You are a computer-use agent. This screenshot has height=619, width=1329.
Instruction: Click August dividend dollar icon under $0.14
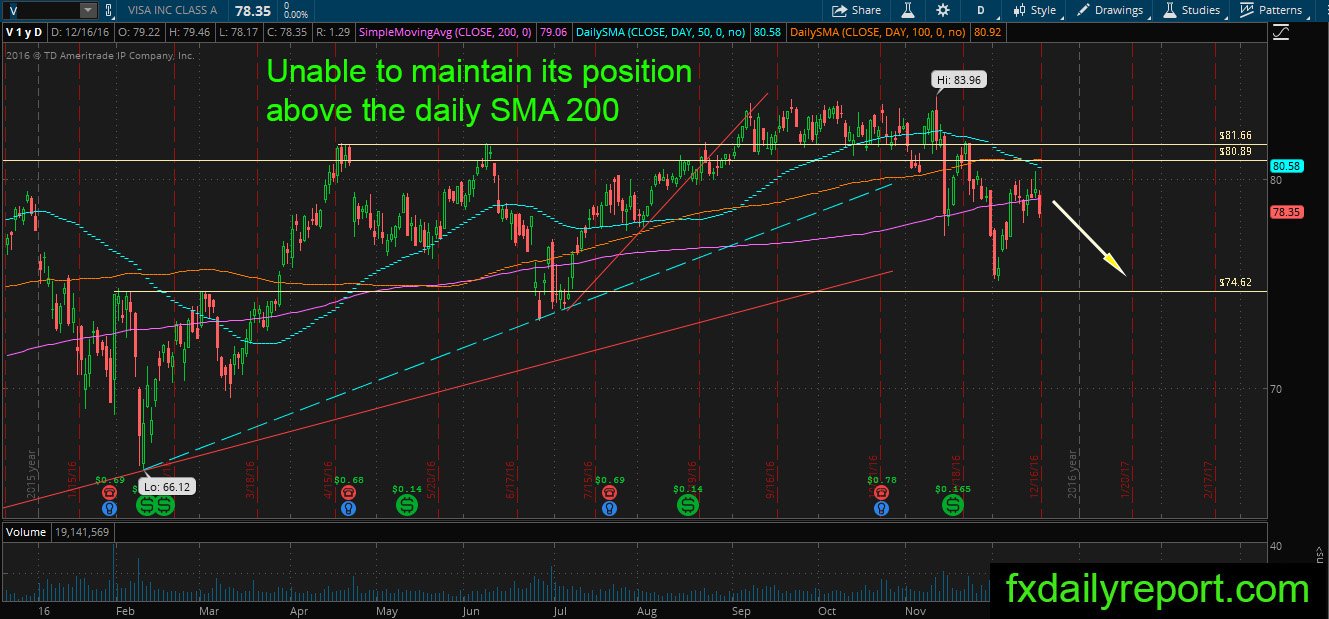tap(688, 506)
